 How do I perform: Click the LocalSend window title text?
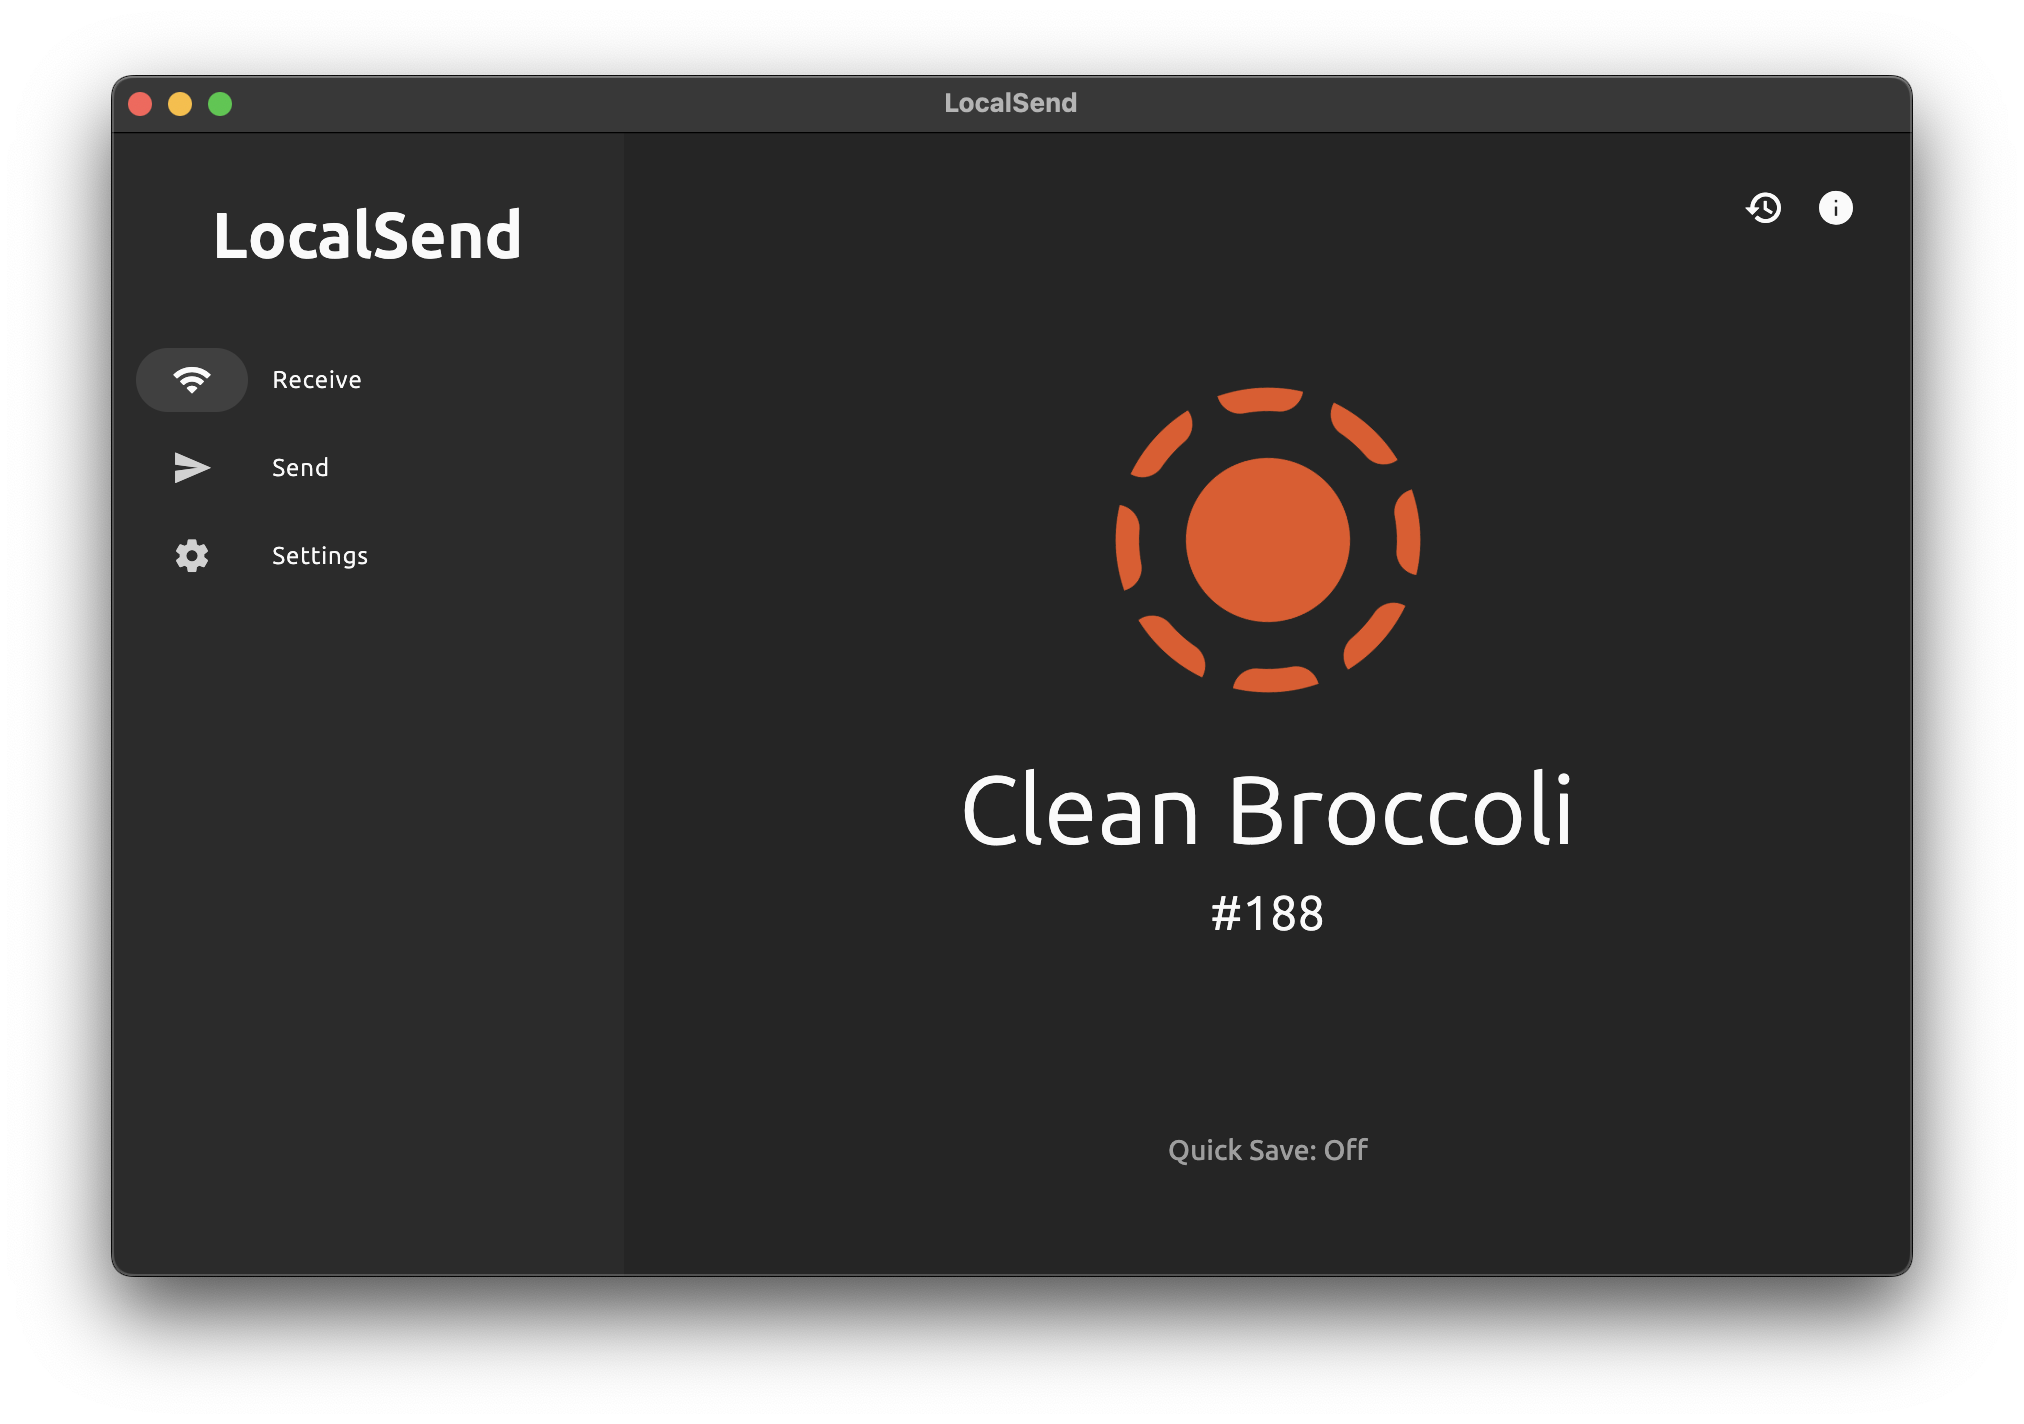[x=1011, y=103]
